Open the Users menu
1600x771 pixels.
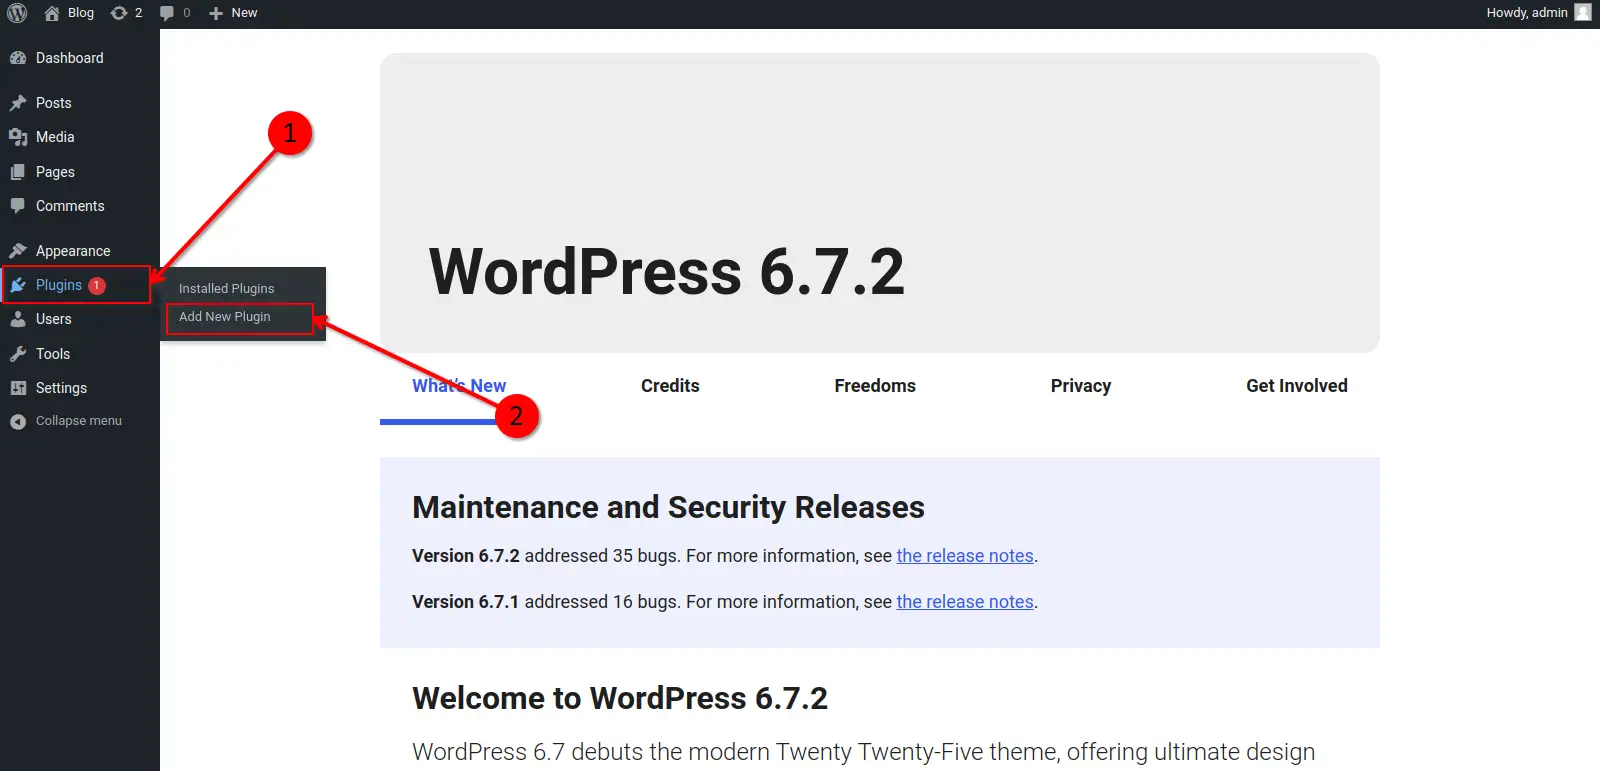pos(53,319)
